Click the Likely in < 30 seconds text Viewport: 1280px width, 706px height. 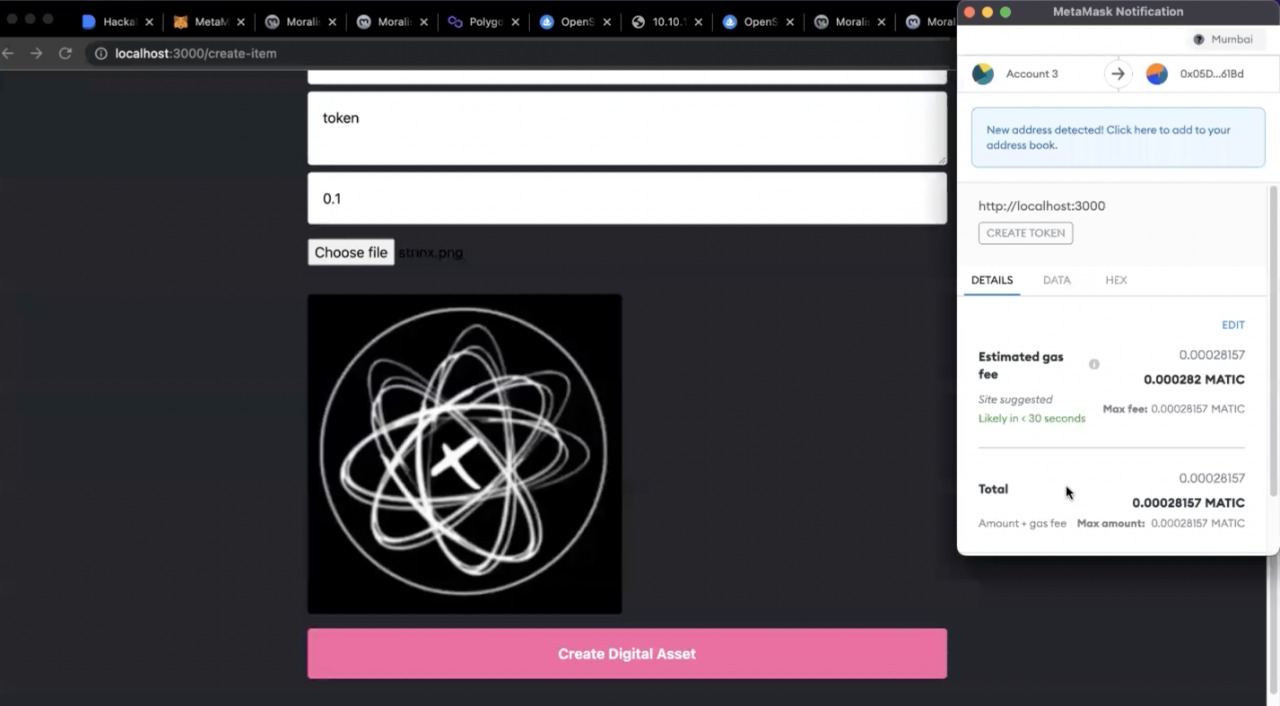point(1032,419)
